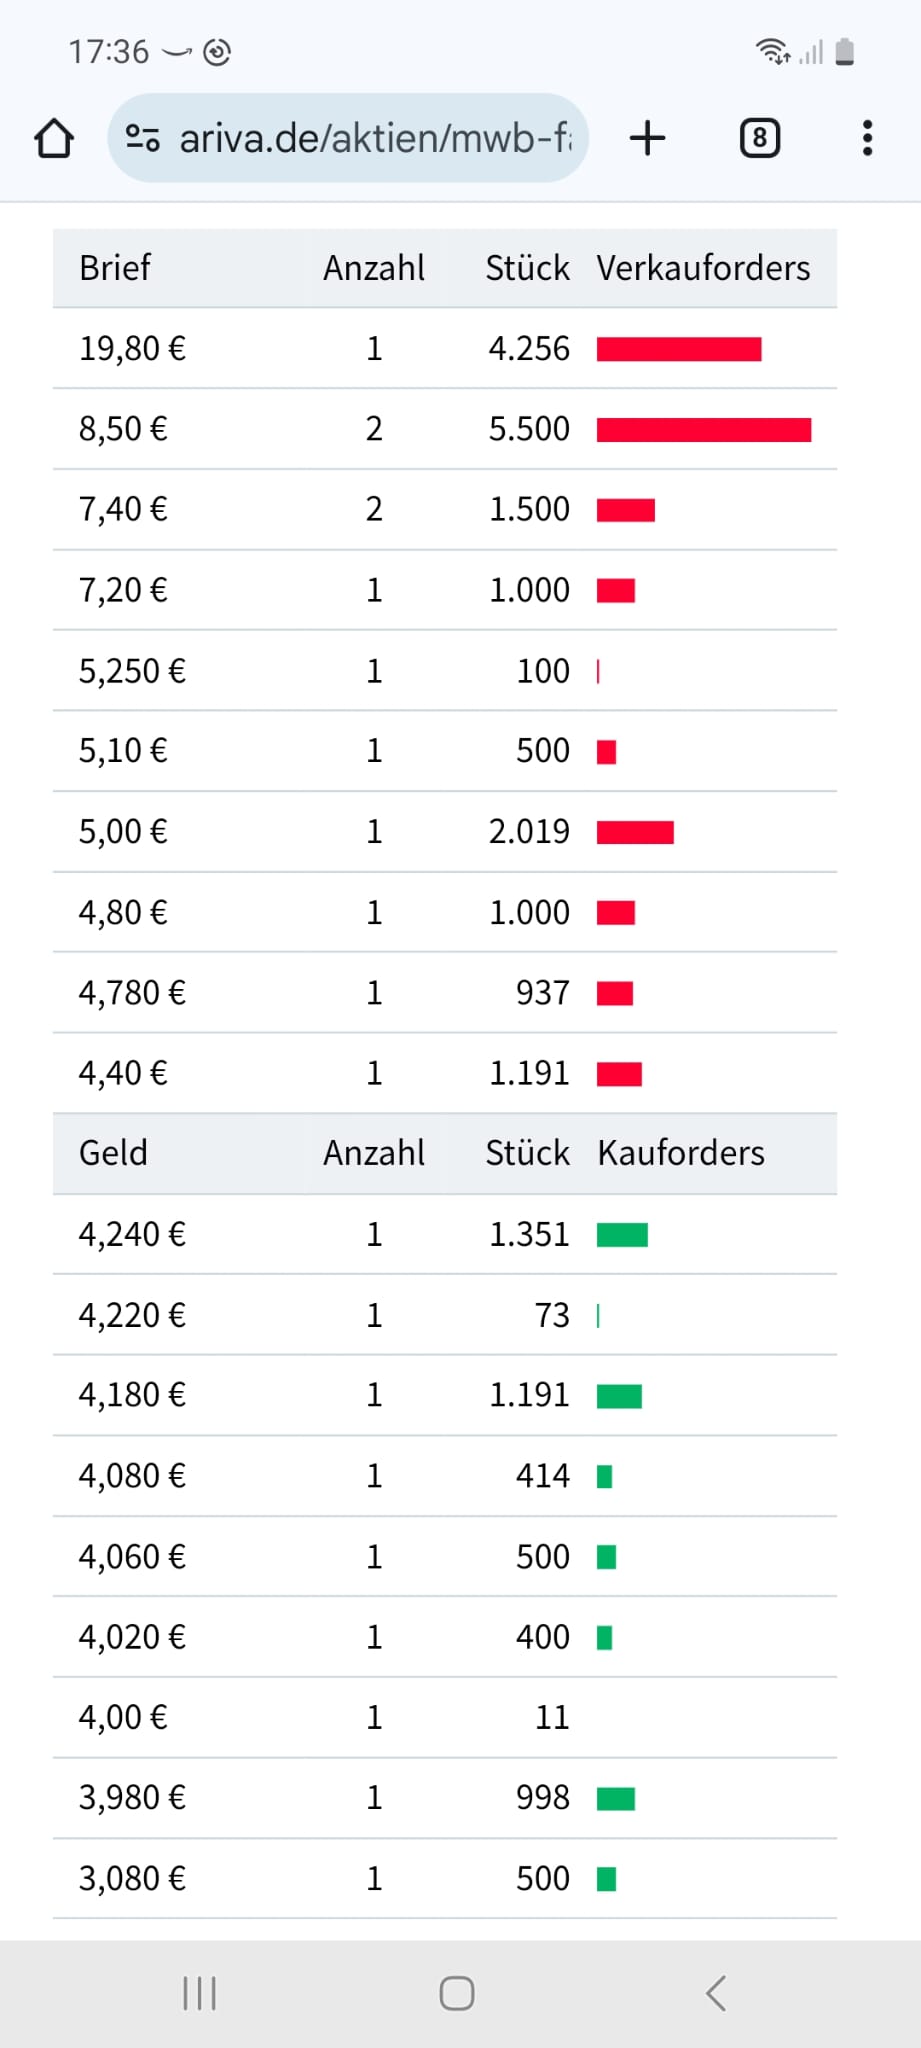Tap the Wi-Fi status icon
921x2048 pixels.
coord(772,51)
